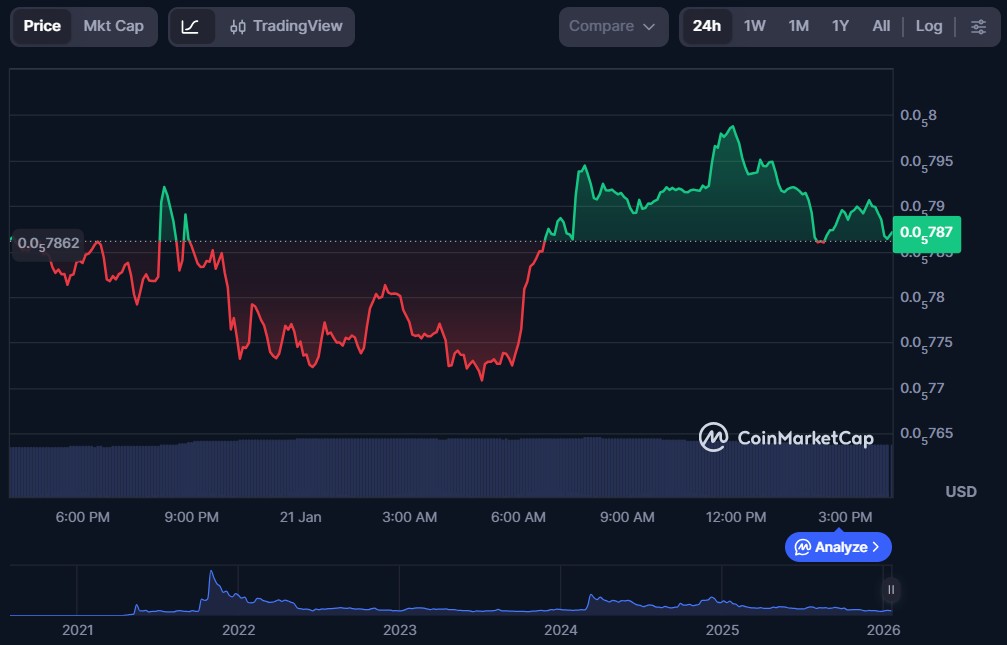This screenshot has height=645, width=1007.
Task: Open chart settings sliders icon
Action: point(978,27)
